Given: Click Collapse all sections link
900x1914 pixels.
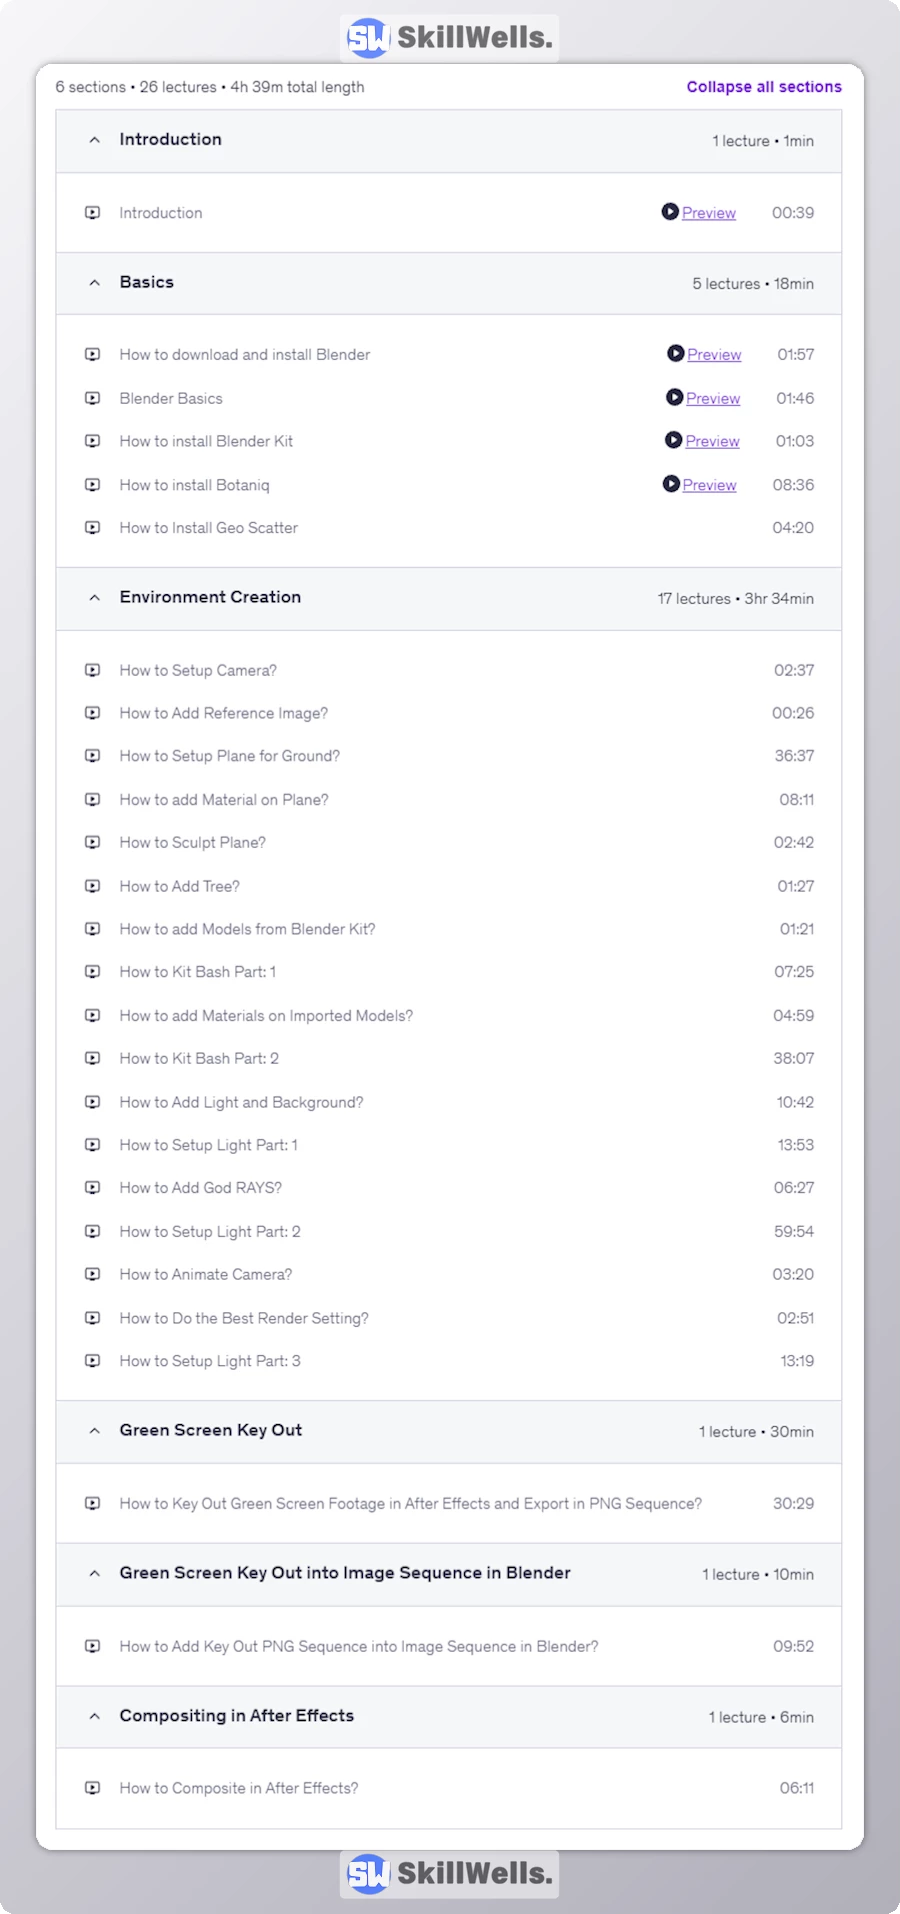Looking at the screenshot, I should coord(764,87).
